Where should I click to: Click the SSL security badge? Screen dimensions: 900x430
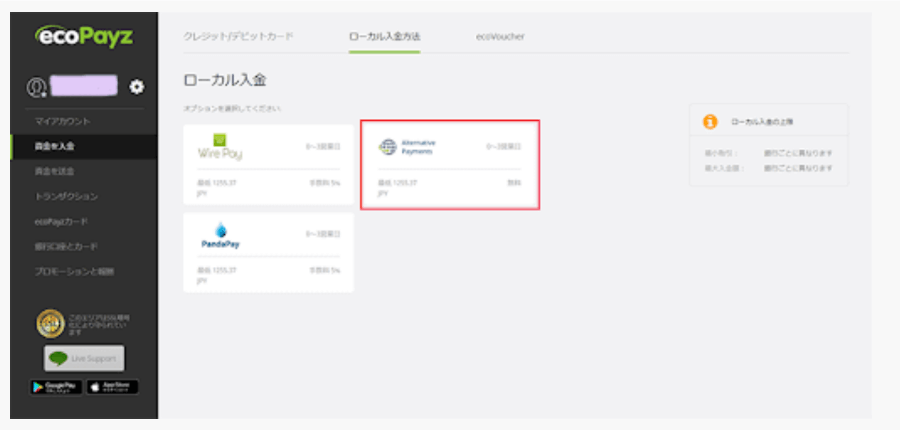[x=51, y=324]
